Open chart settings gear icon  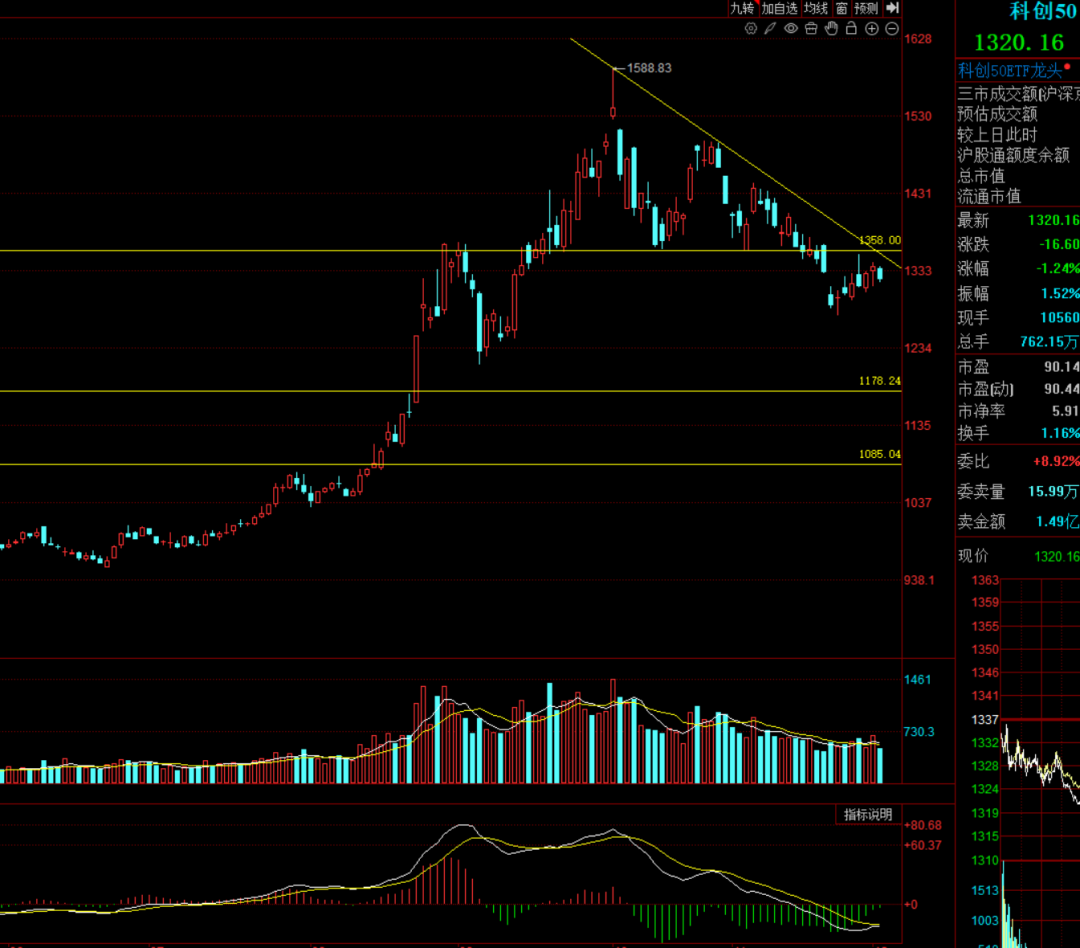tap(751, 29)
